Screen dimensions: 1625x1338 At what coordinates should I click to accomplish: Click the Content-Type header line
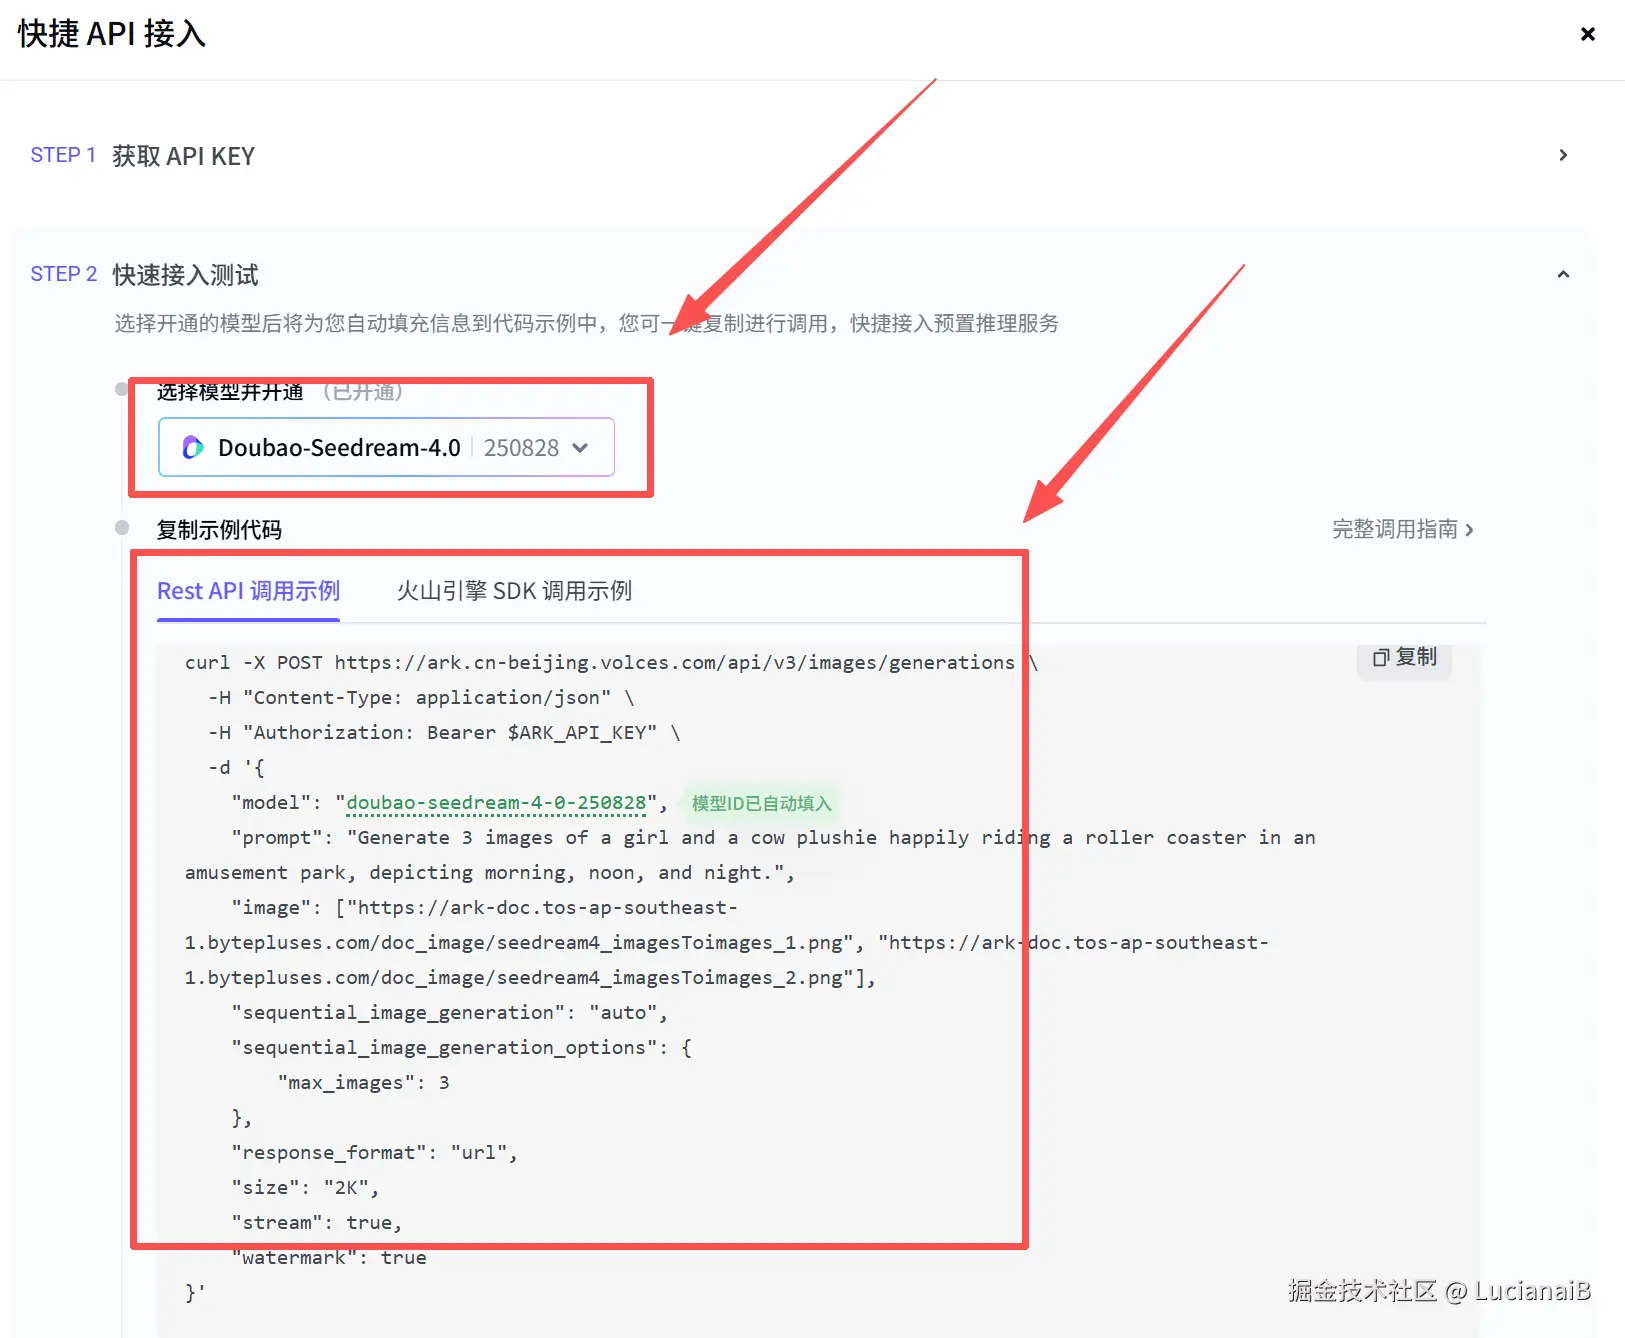point(421,697)
